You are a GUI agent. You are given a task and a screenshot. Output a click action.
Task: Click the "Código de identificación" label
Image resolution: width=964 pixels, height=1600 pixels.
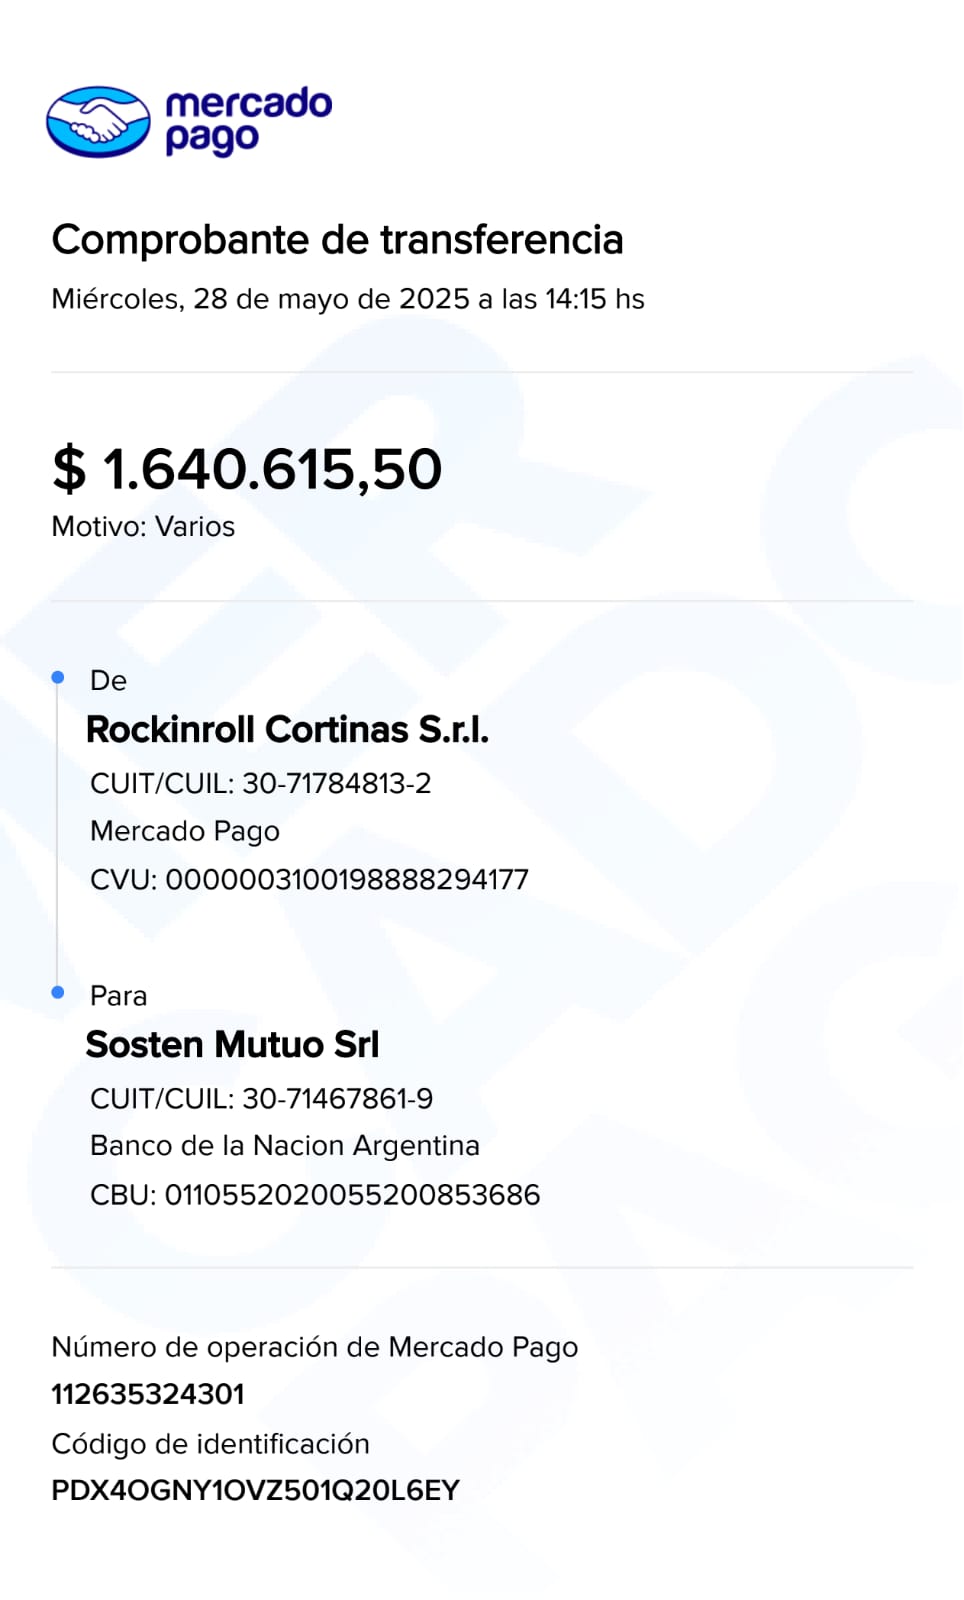[210, 1444]
